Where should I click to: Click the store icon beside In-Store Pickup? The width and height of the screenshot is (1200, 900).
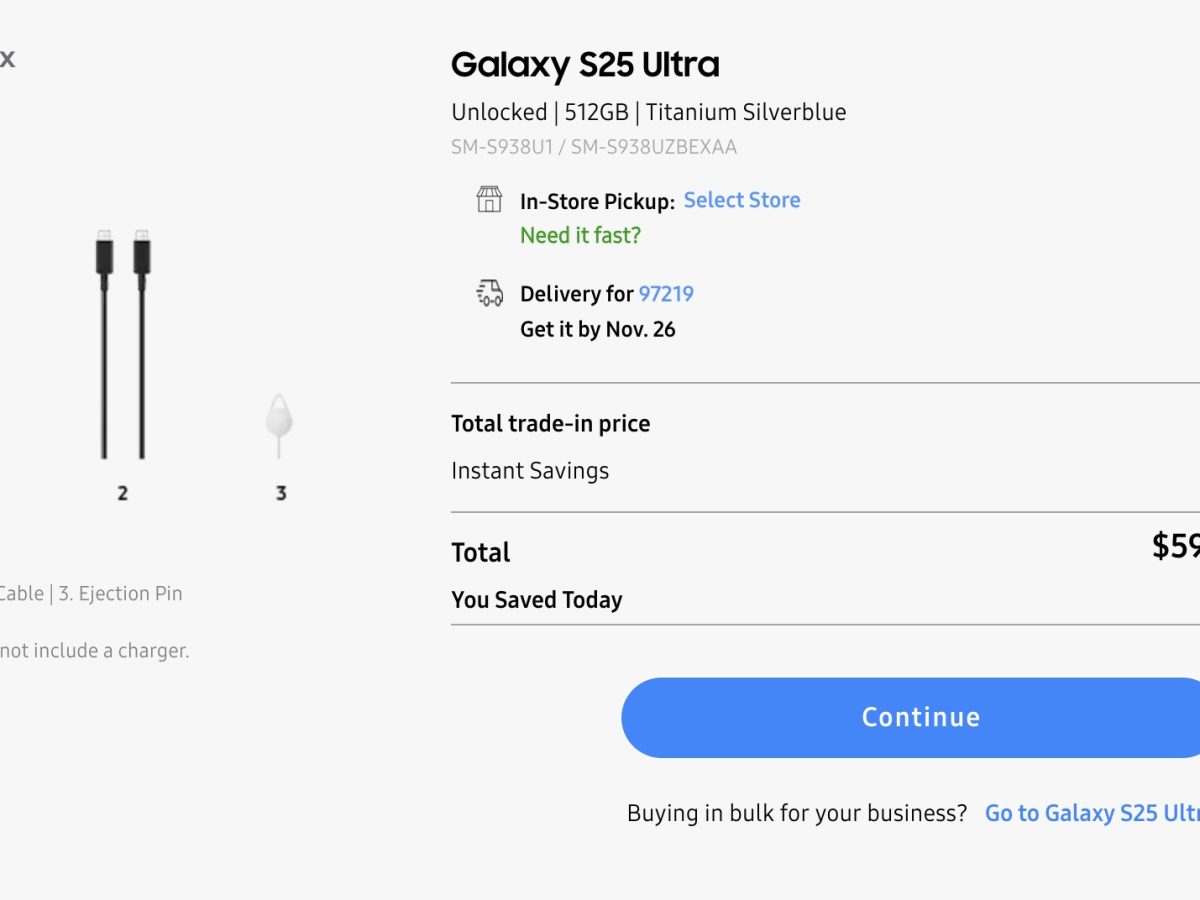[x=489, y=200]
